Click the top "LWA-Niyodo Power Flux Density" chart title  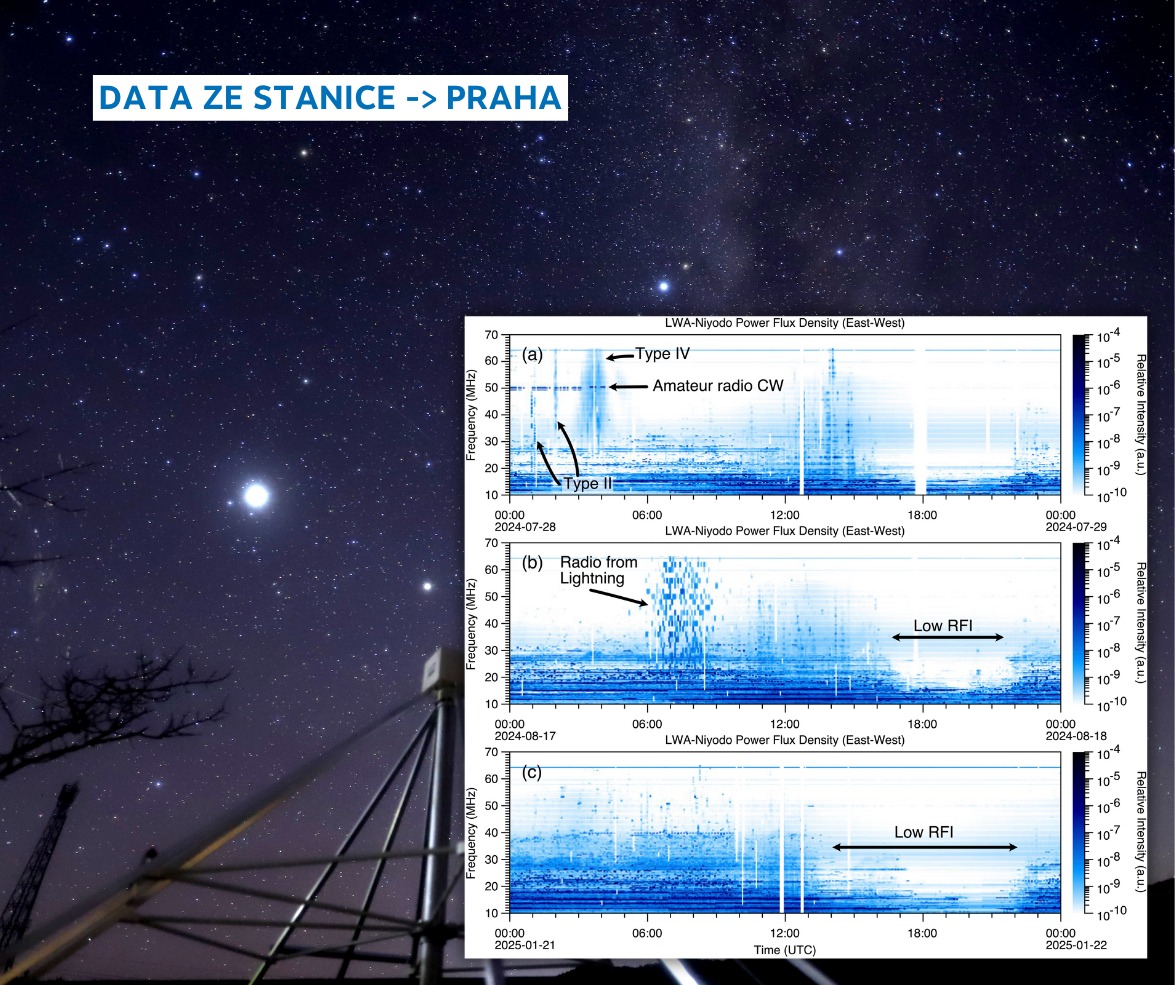tap(784, 323)
